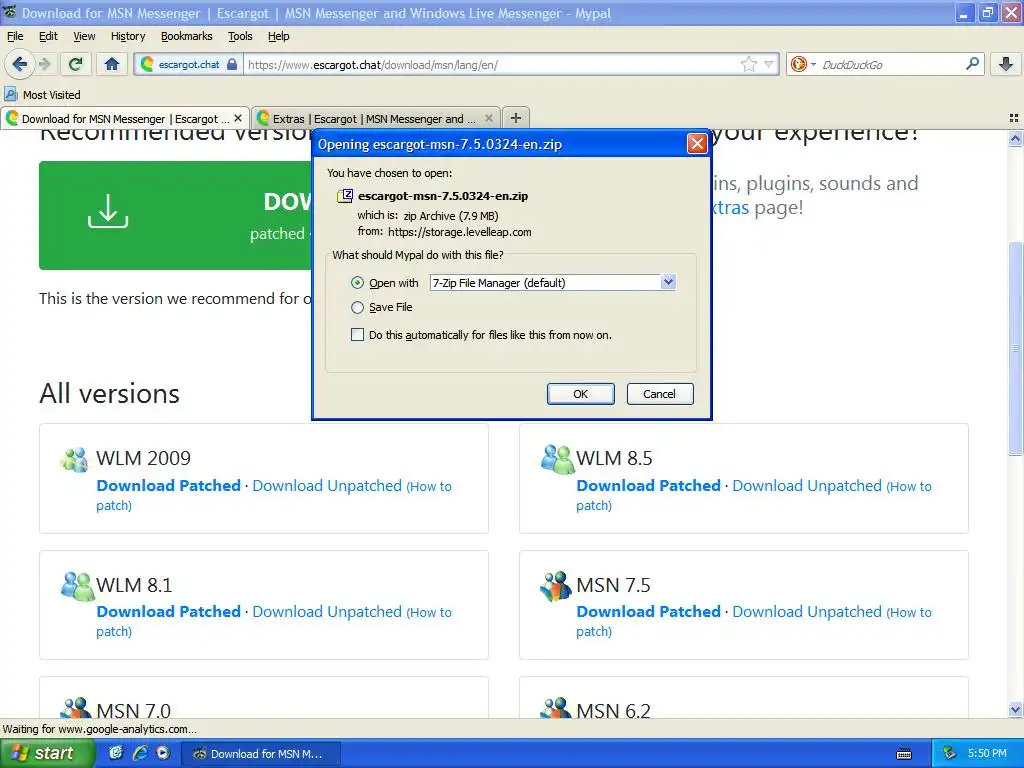The width and height of the screenshot is (1024, 768).
Task: Bookmark this page with the star icon
Action: click(748, 64)
